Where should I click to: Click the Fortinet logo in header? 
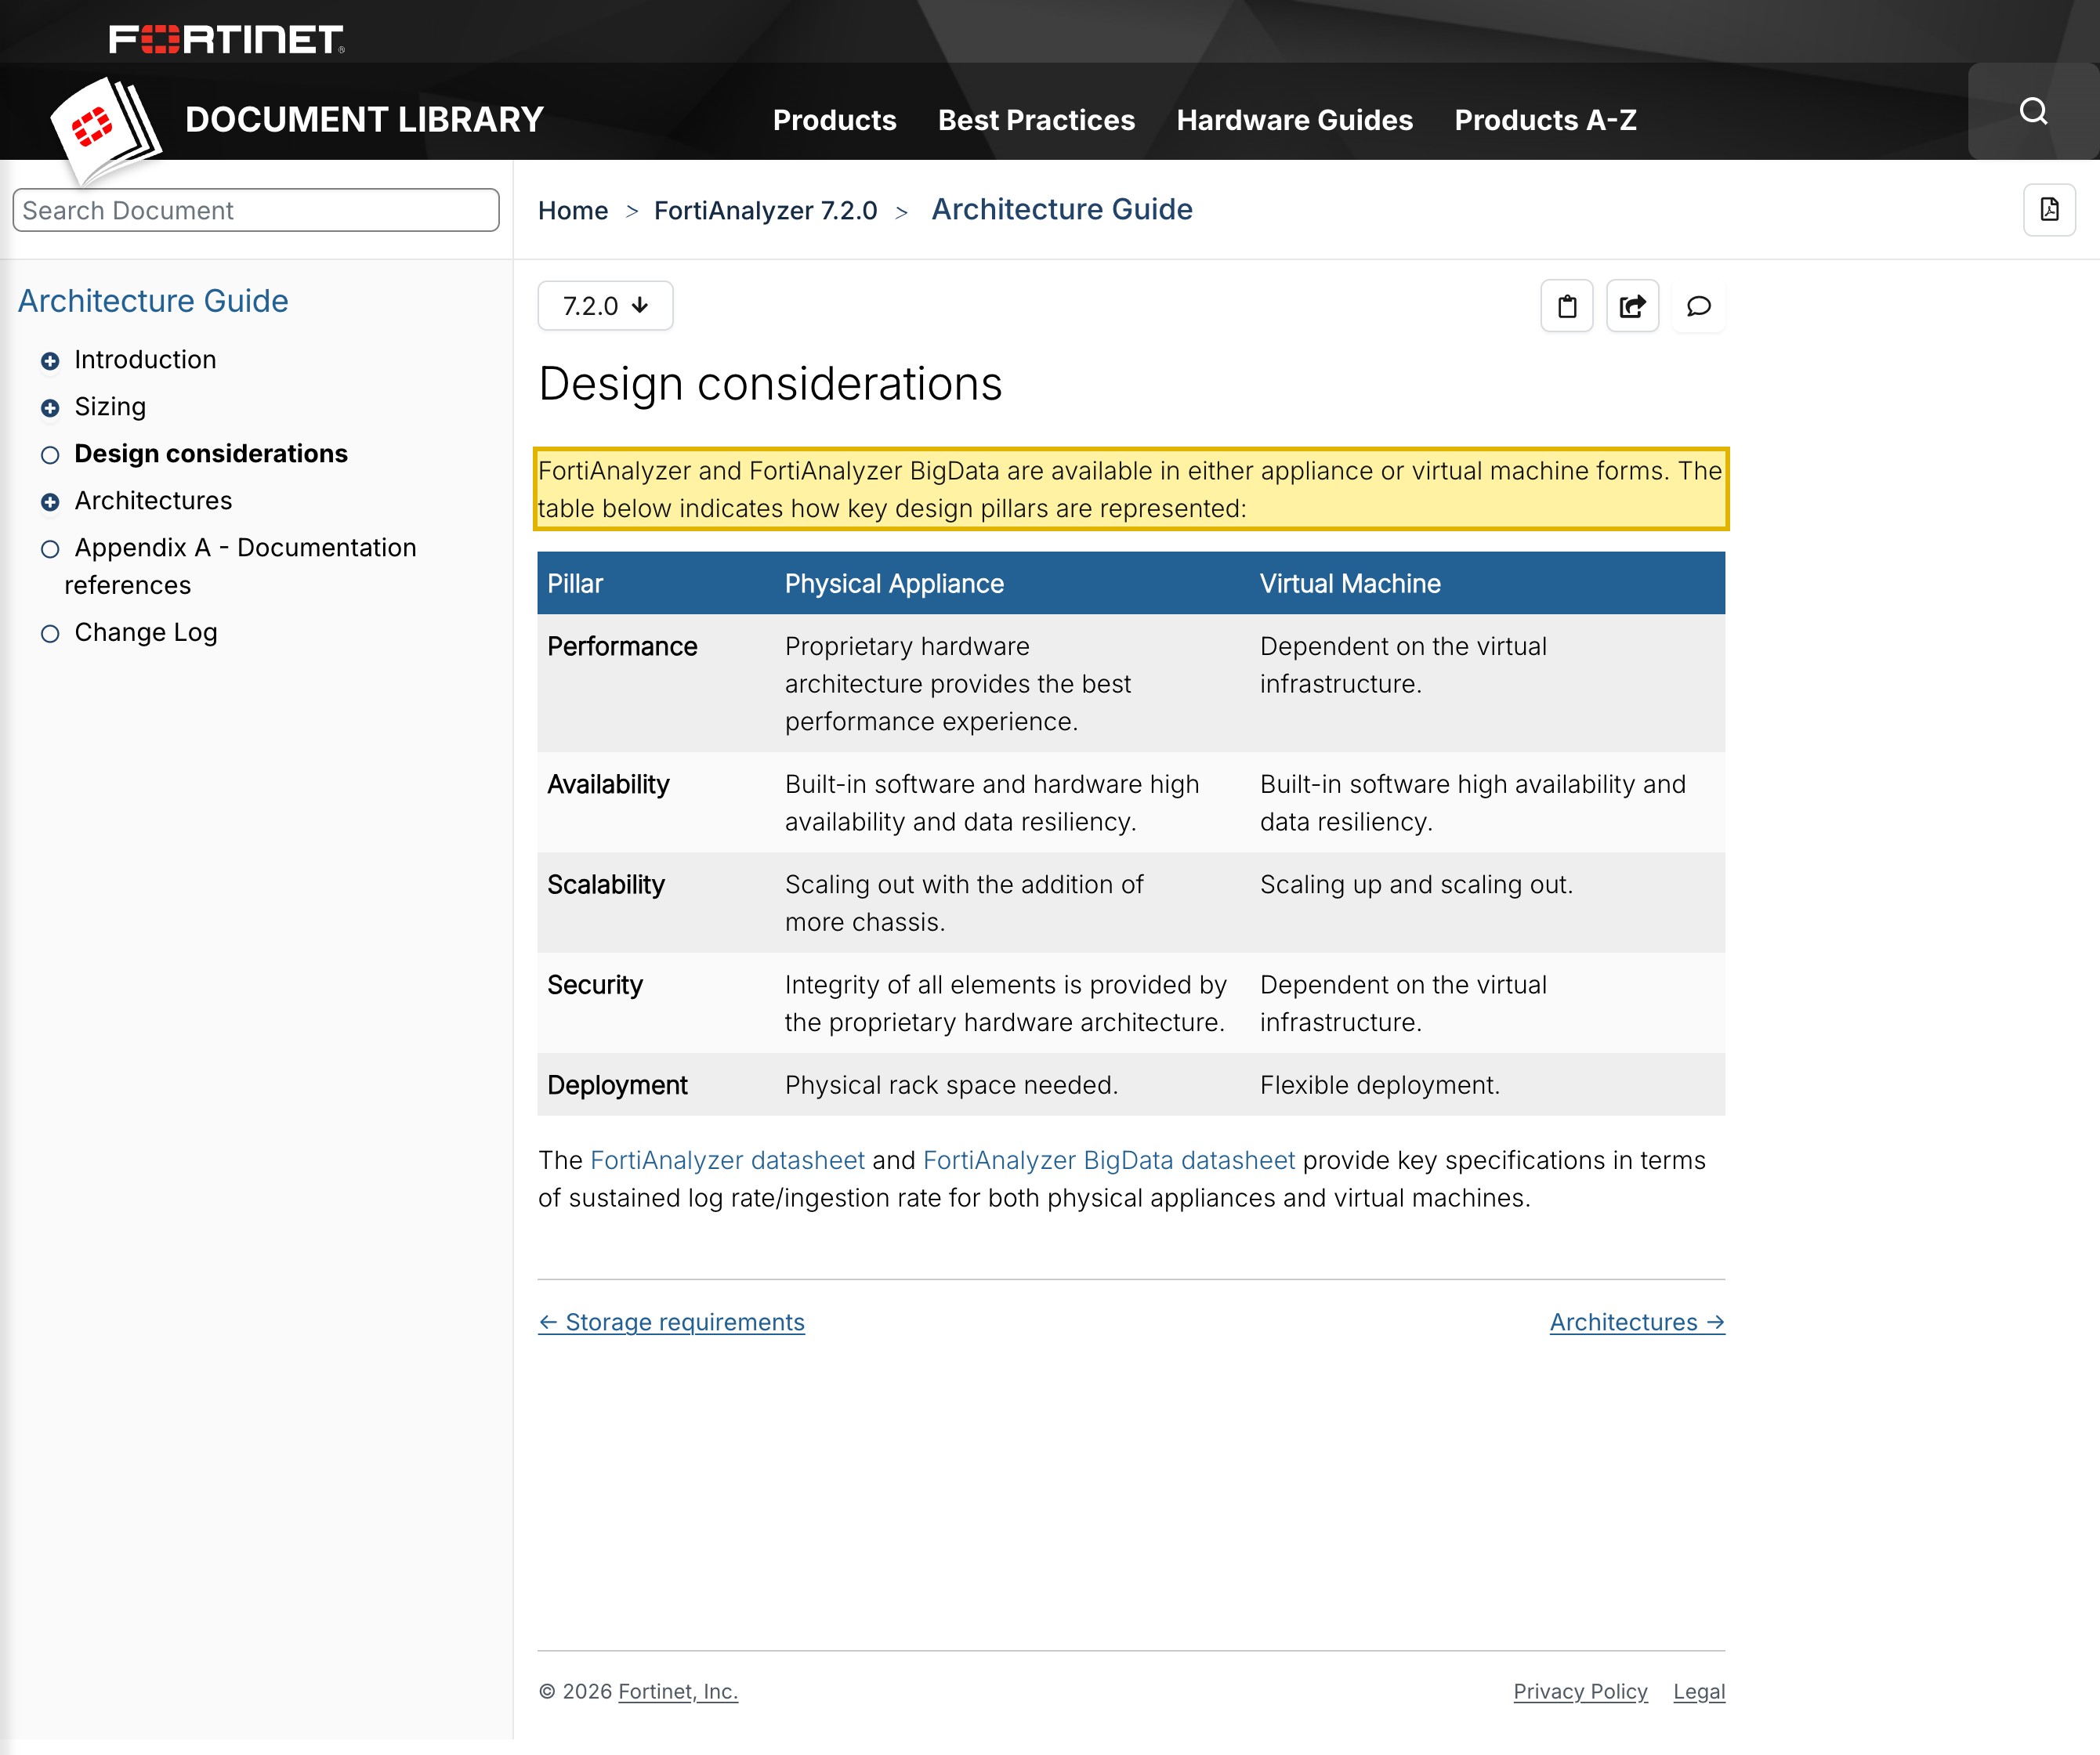[x=226, y=39]
